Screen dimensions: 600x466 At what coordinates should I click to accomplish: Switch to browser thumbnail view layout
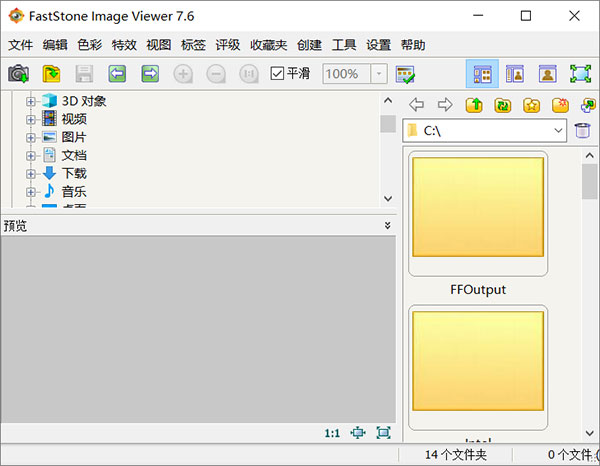pyautogui.click(x=482, y=73)
